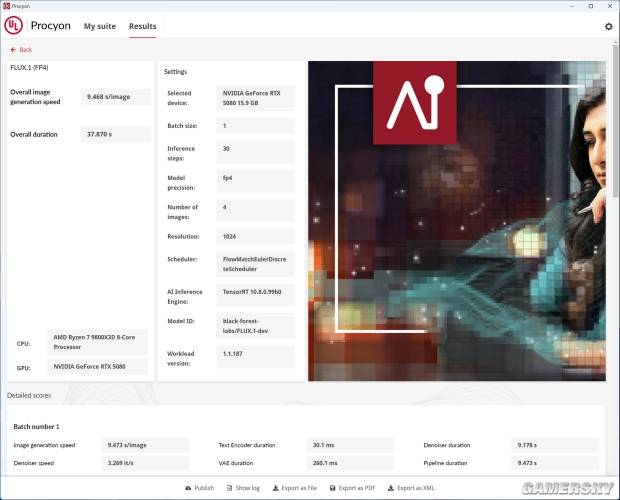Image resolution: width=620 pixels, height=500 pixels.
Task: Open the Show log button
Action: click(243, 488)
